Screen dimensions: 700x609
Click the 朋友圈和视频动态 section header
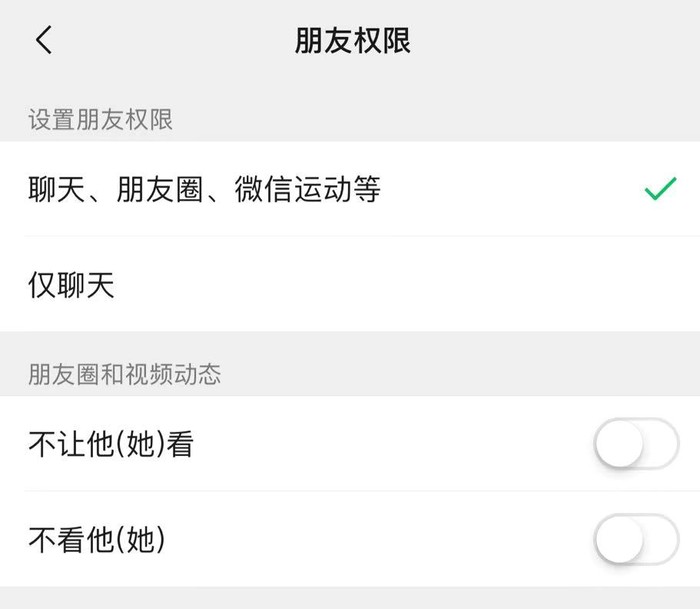pos(125,375)
